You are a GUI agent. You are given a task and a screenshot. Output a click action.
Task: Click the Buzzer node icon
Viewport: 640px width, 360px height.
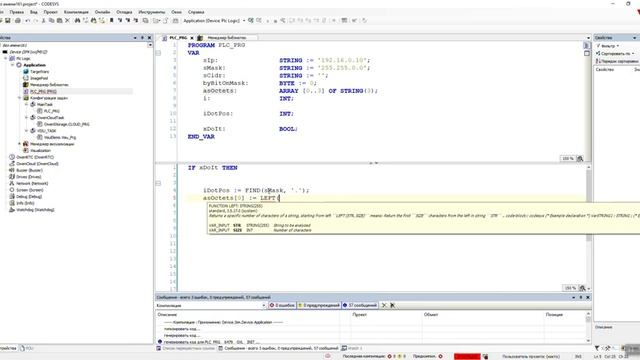point(12,170)
